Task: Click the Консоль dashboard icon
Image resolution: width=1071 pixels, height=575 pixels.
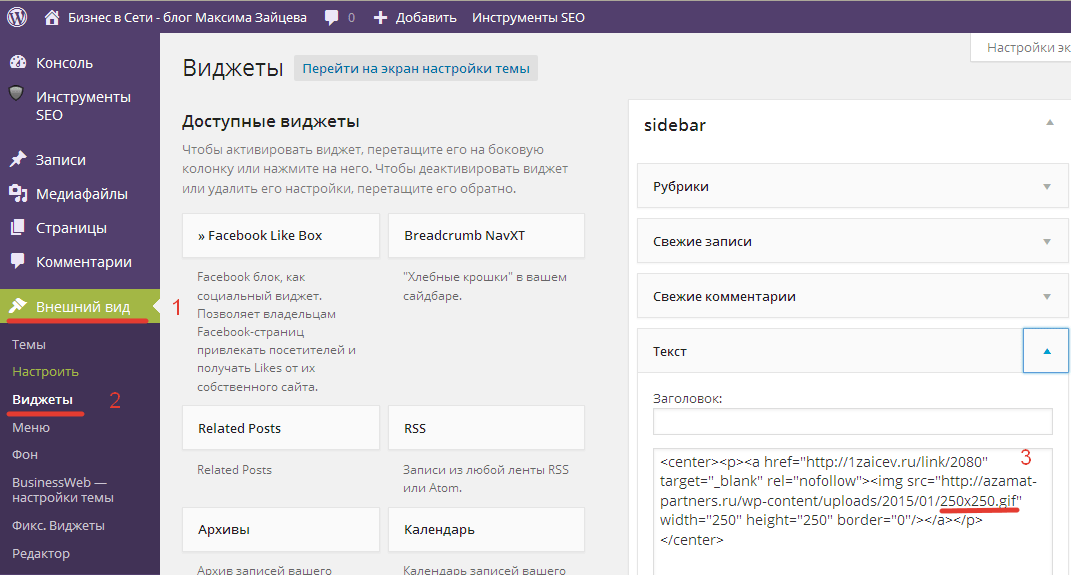Action: [17, 62]
